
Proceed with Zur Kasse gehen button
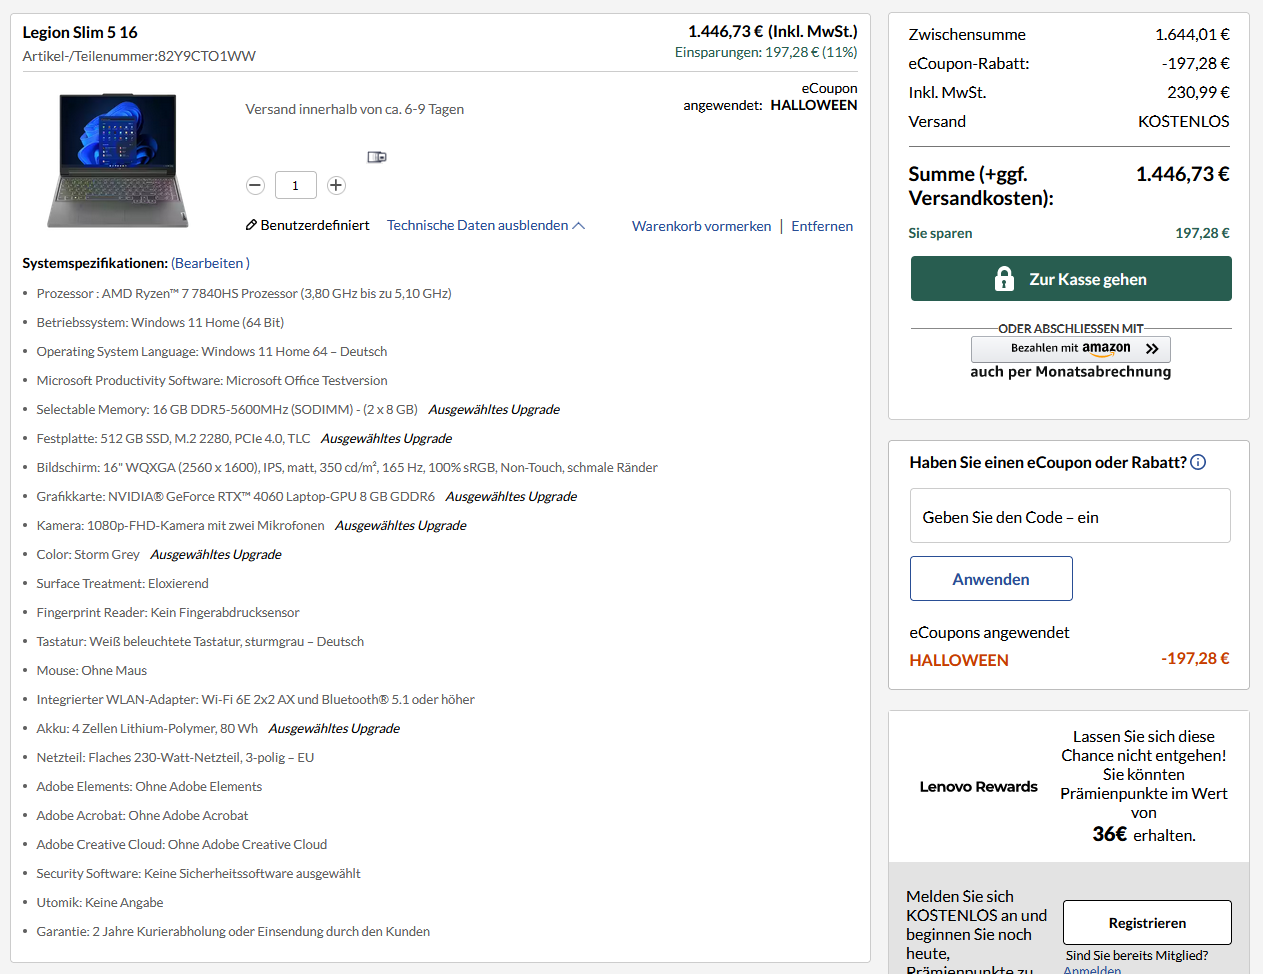click(x=1071, y=278)
